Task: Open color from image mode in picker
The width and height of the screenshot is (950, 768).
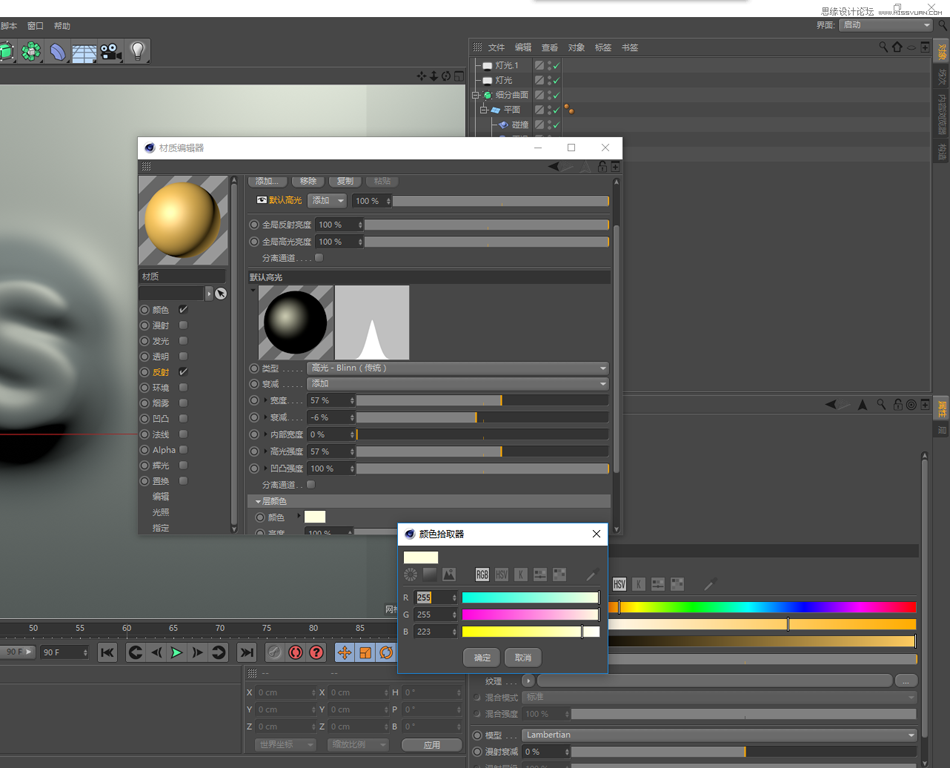Action: point(449,574)
